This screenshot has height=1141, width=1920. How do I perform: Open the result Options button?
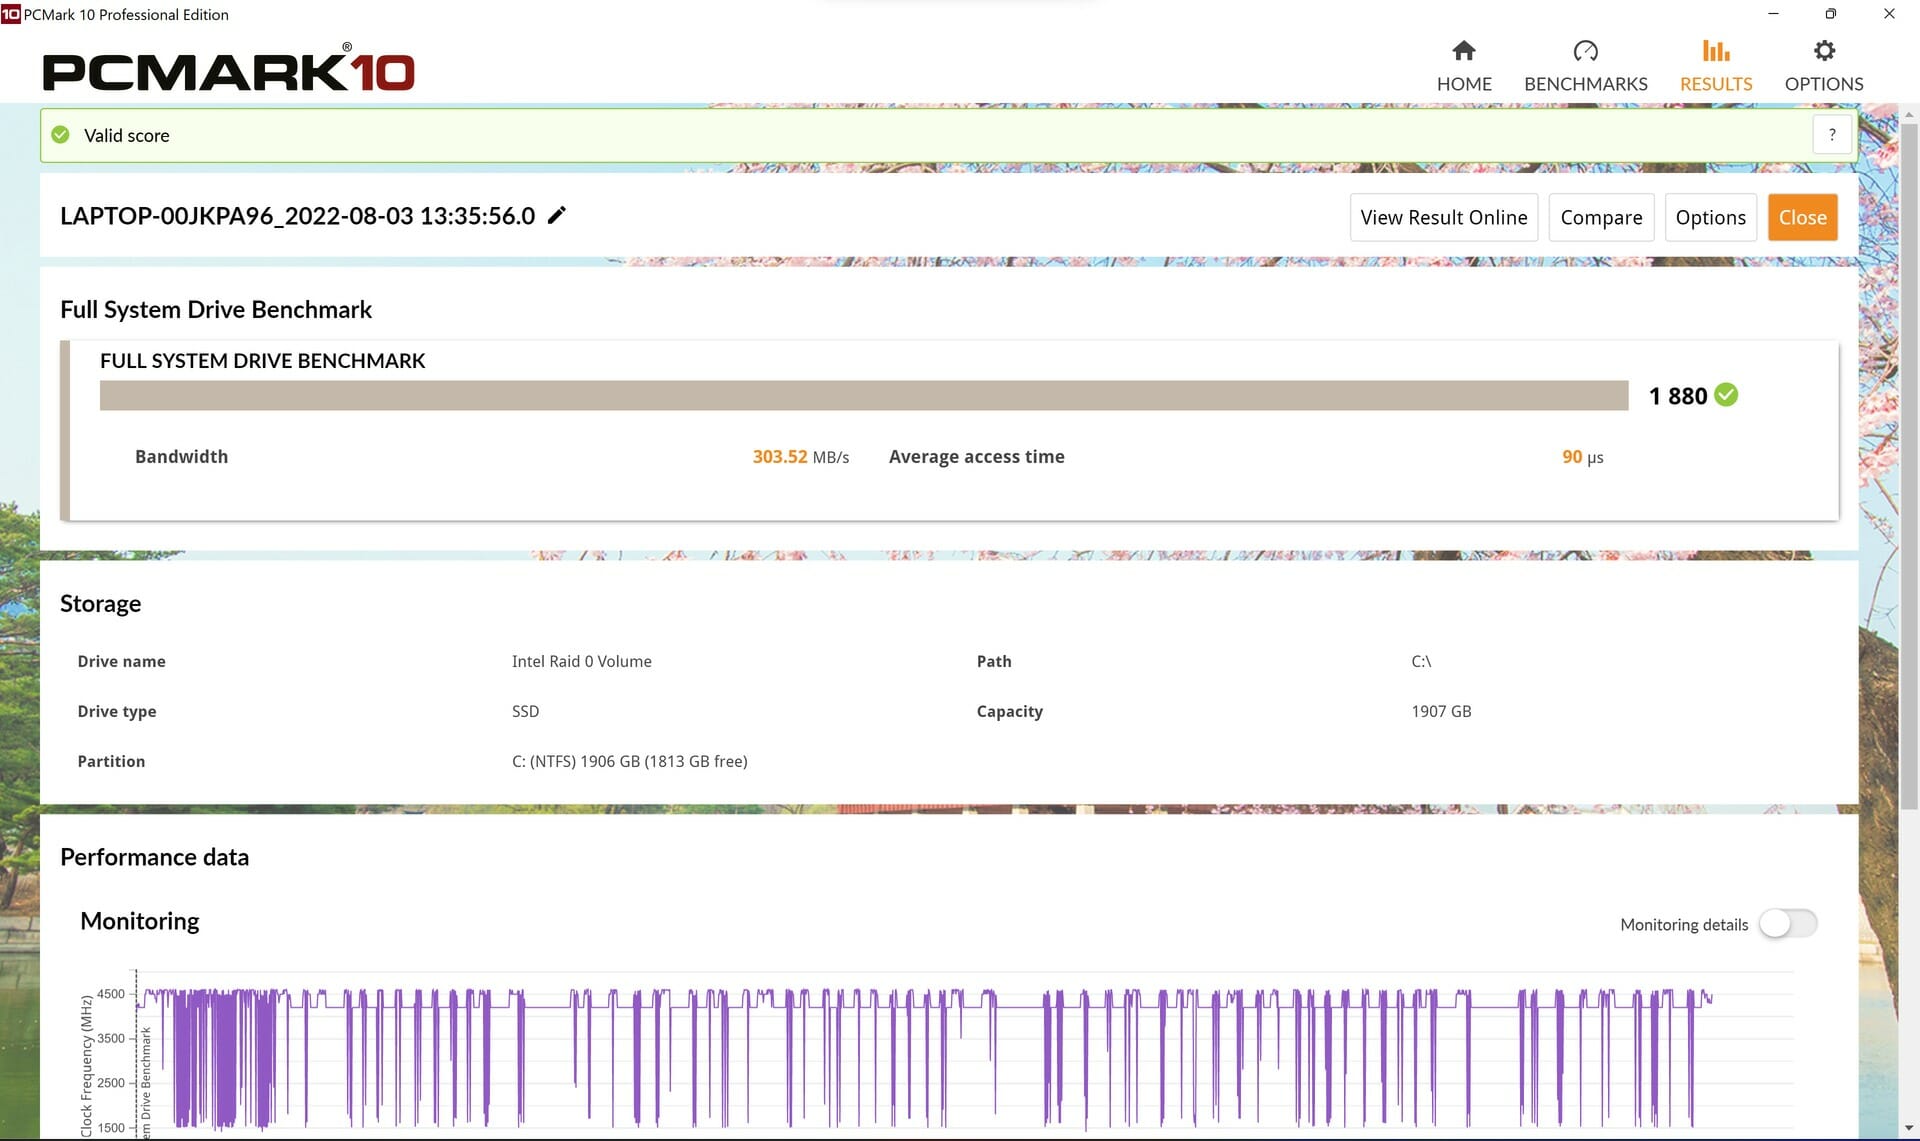(1710, 217)
